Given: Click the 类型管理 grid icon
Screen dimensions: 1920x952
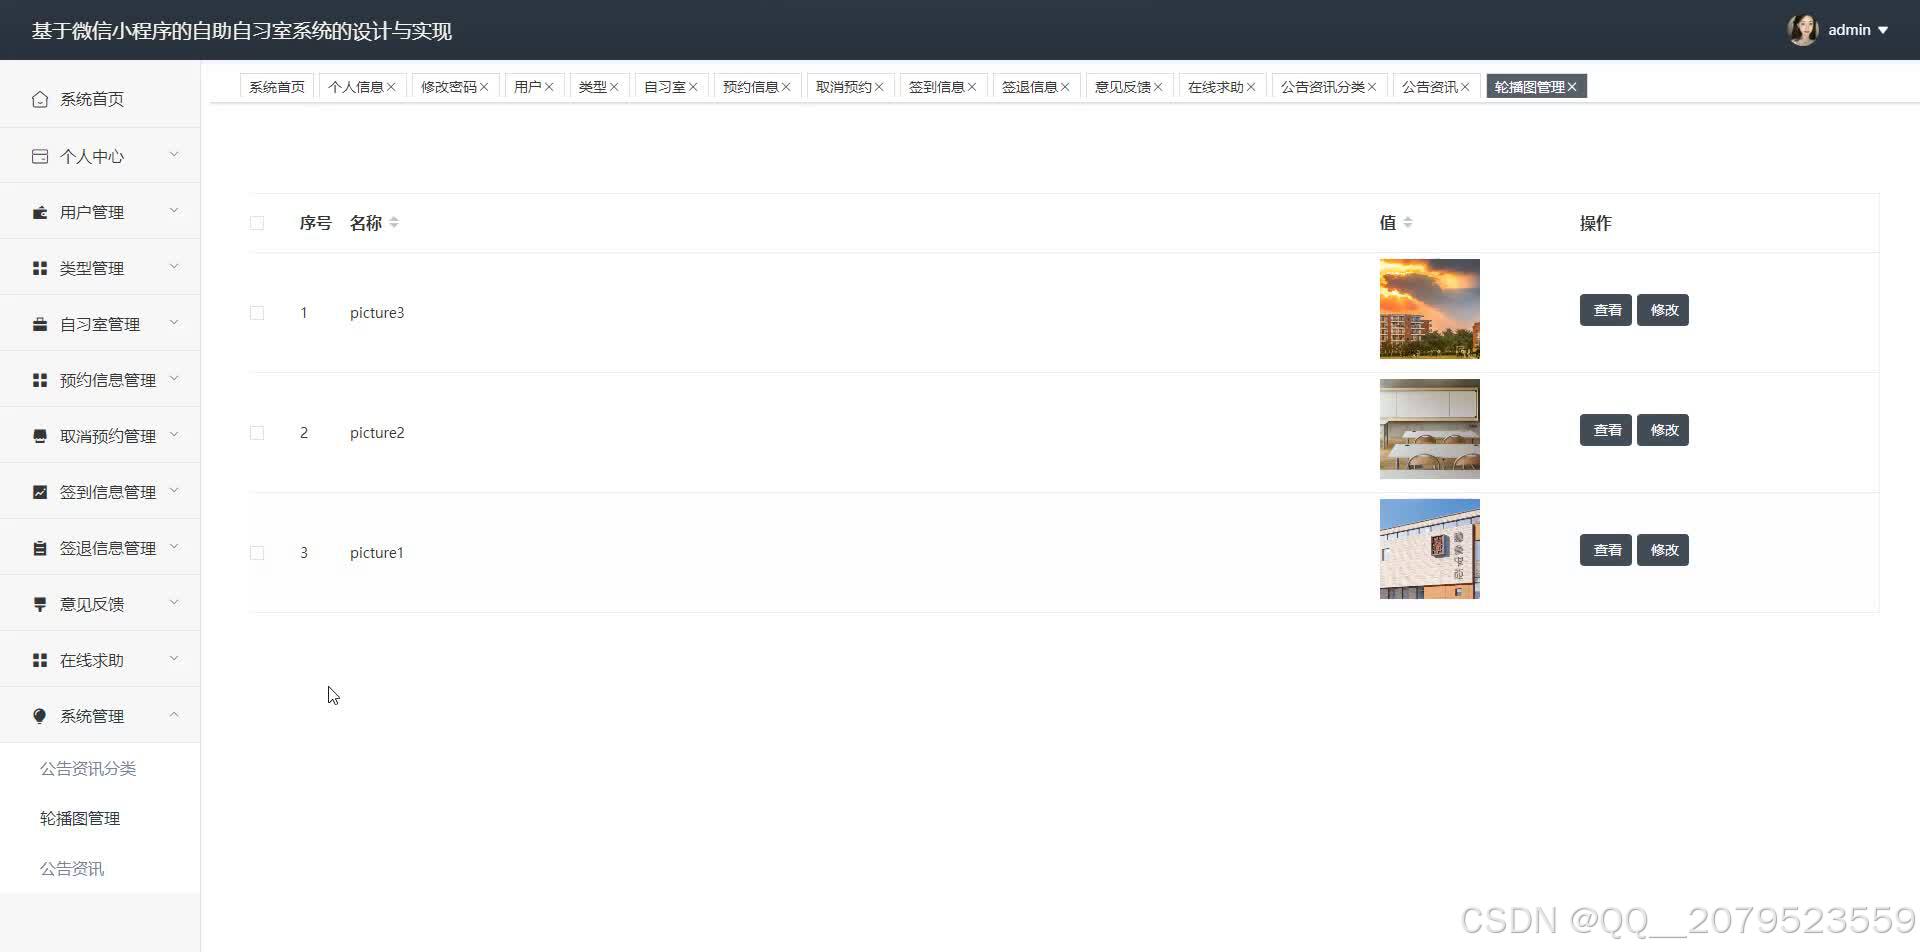Looking at the screenshot, I should click(x=40, y=268).
